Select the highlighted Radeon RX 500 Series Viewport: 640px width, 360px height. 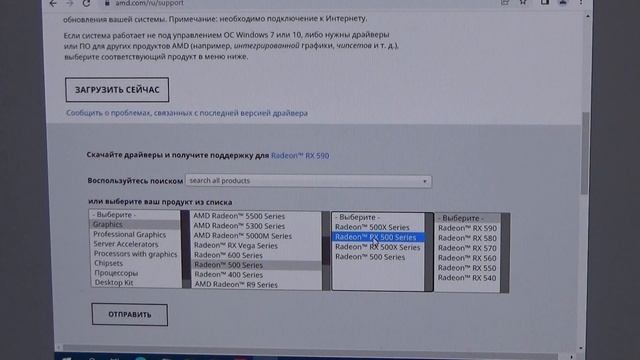[x=378, y=237]
